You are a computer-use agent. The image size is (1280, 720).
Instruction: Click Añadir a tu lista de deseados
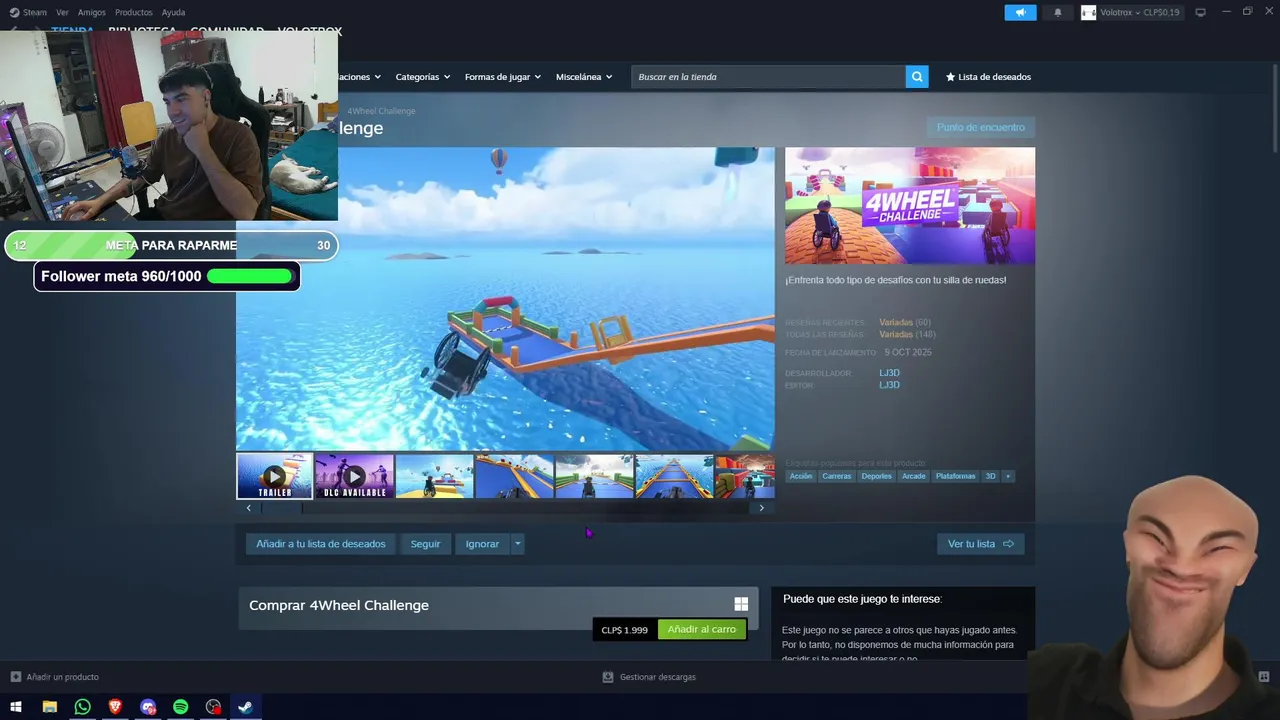320,544
